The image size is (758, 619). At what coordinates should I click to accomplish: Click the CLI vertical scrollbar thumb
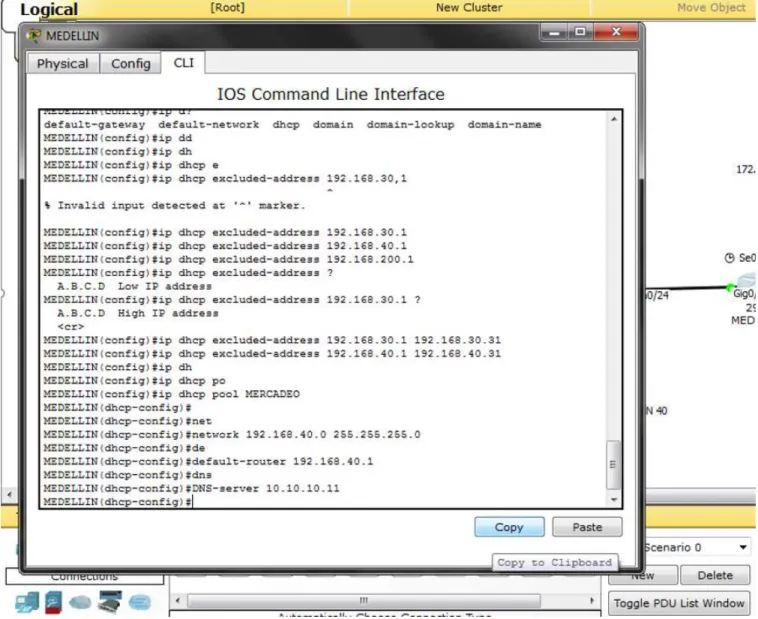613,464
